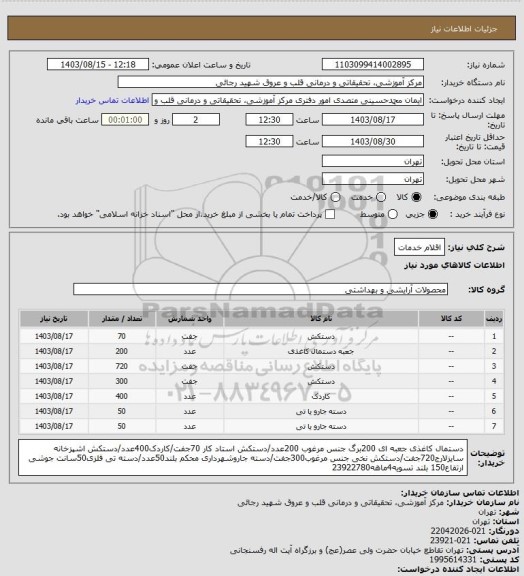The width and height of the screenshot is (524, 576).
Task: Click the remaining days field showing 2
Action: tap(196, 120)
